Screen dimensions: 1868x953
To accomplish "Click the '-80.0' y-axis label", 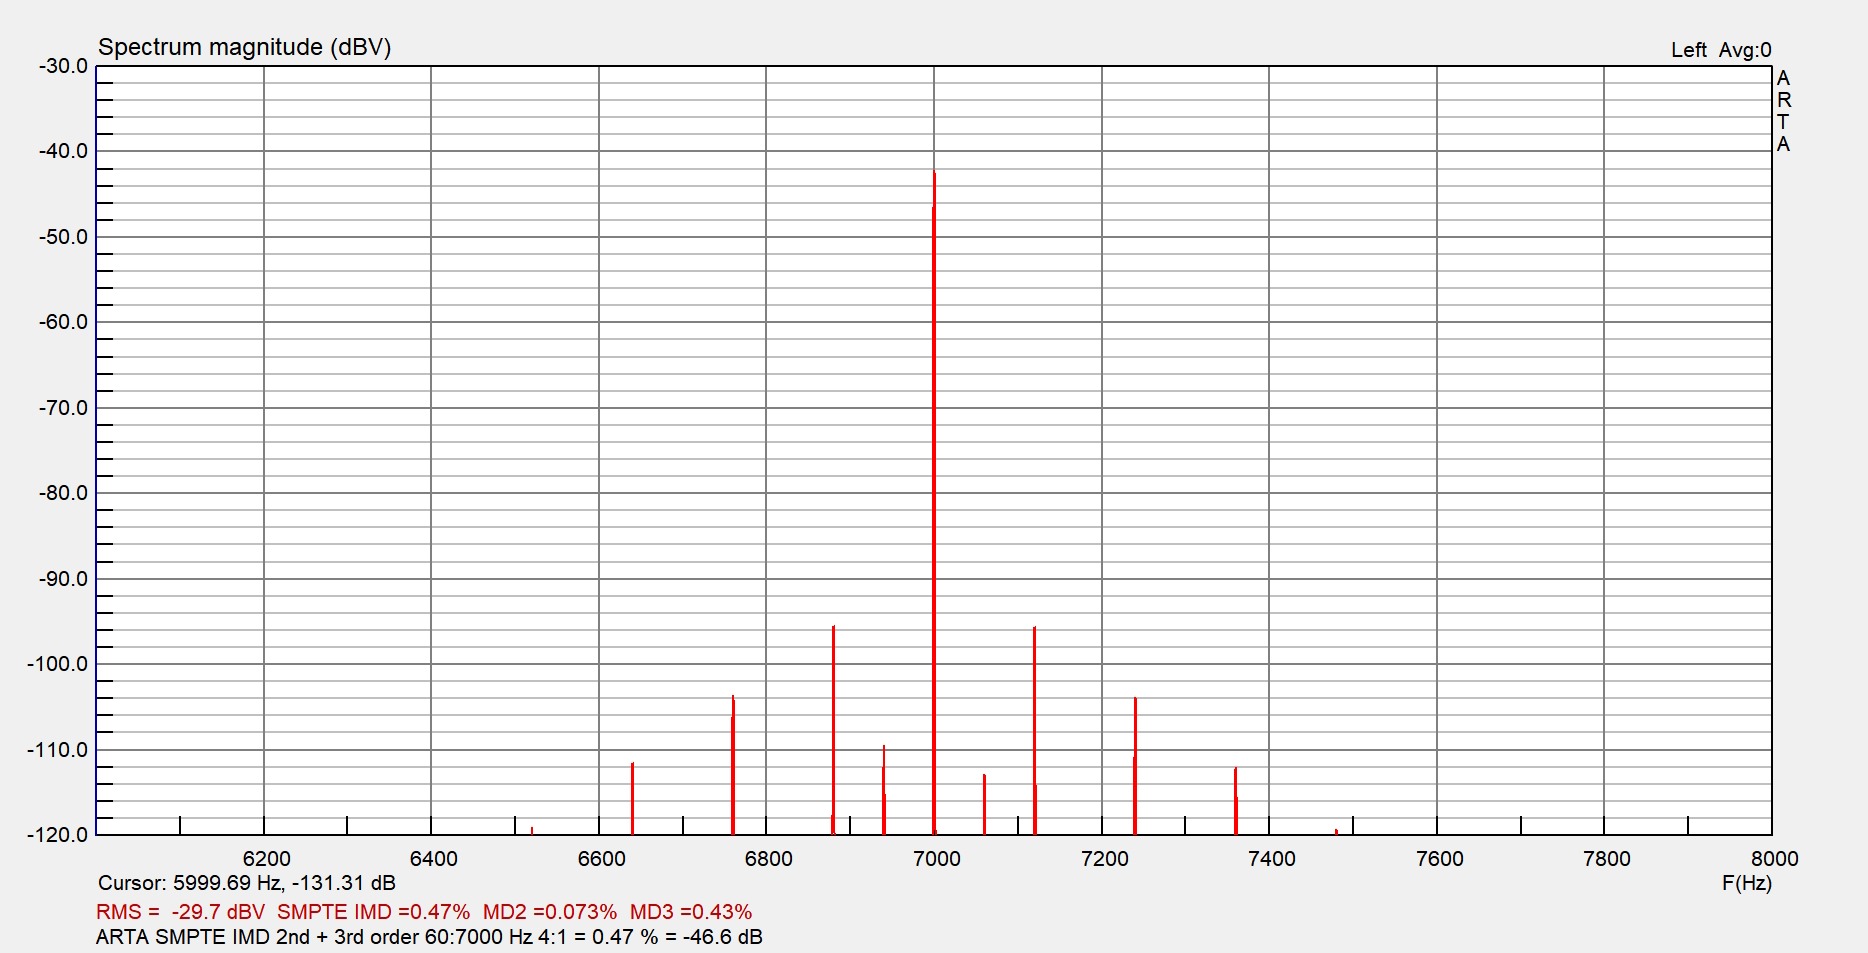I will 64,493.
